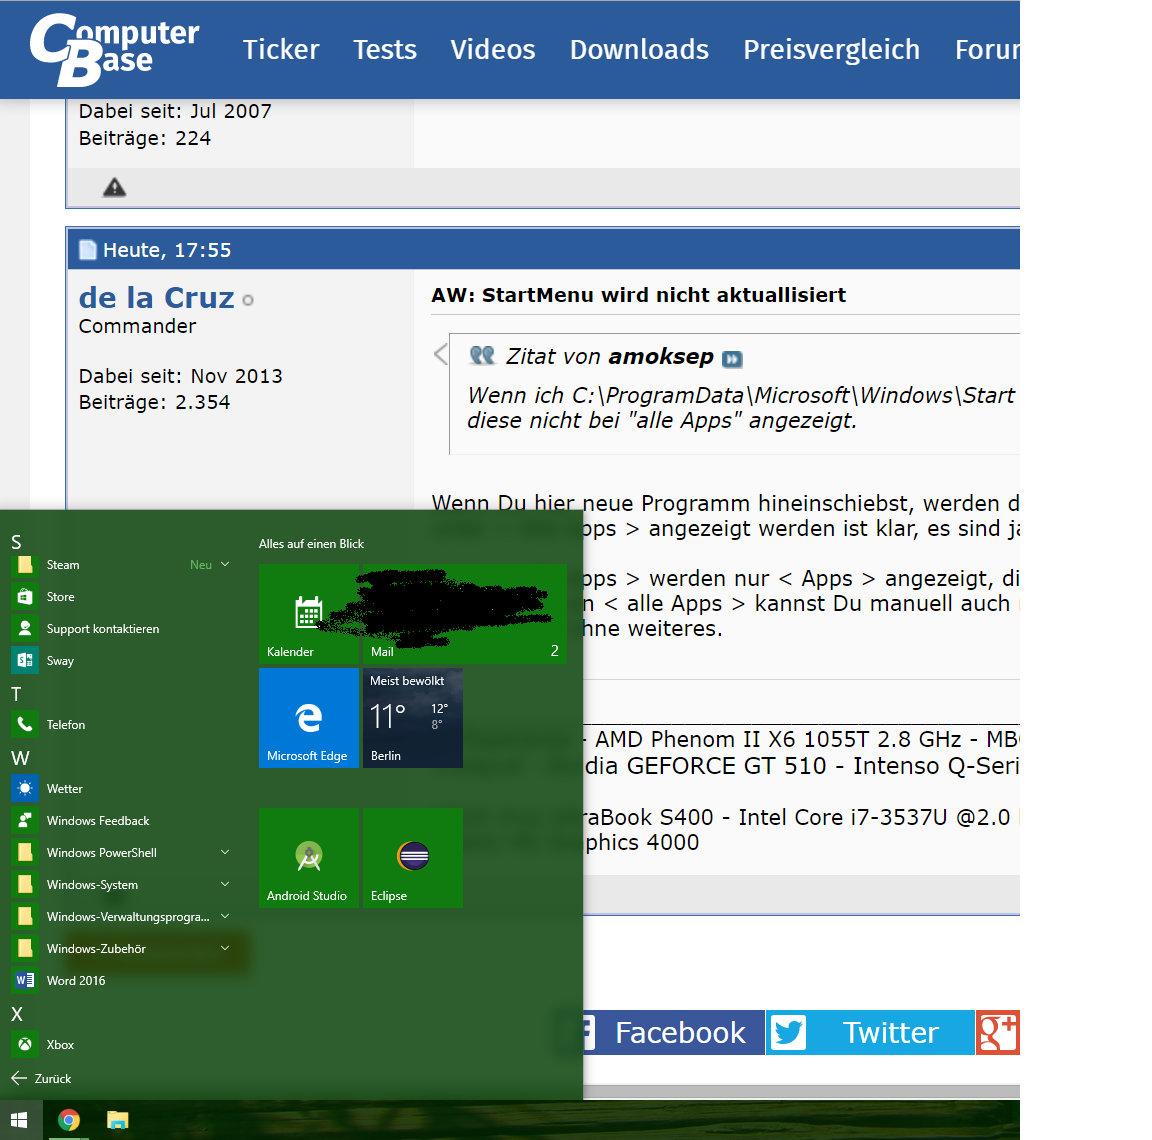The width and height of the screenshot is (1152, 1140).
Task: Expand the Steam folder chevron
Action: pos(225,564)
